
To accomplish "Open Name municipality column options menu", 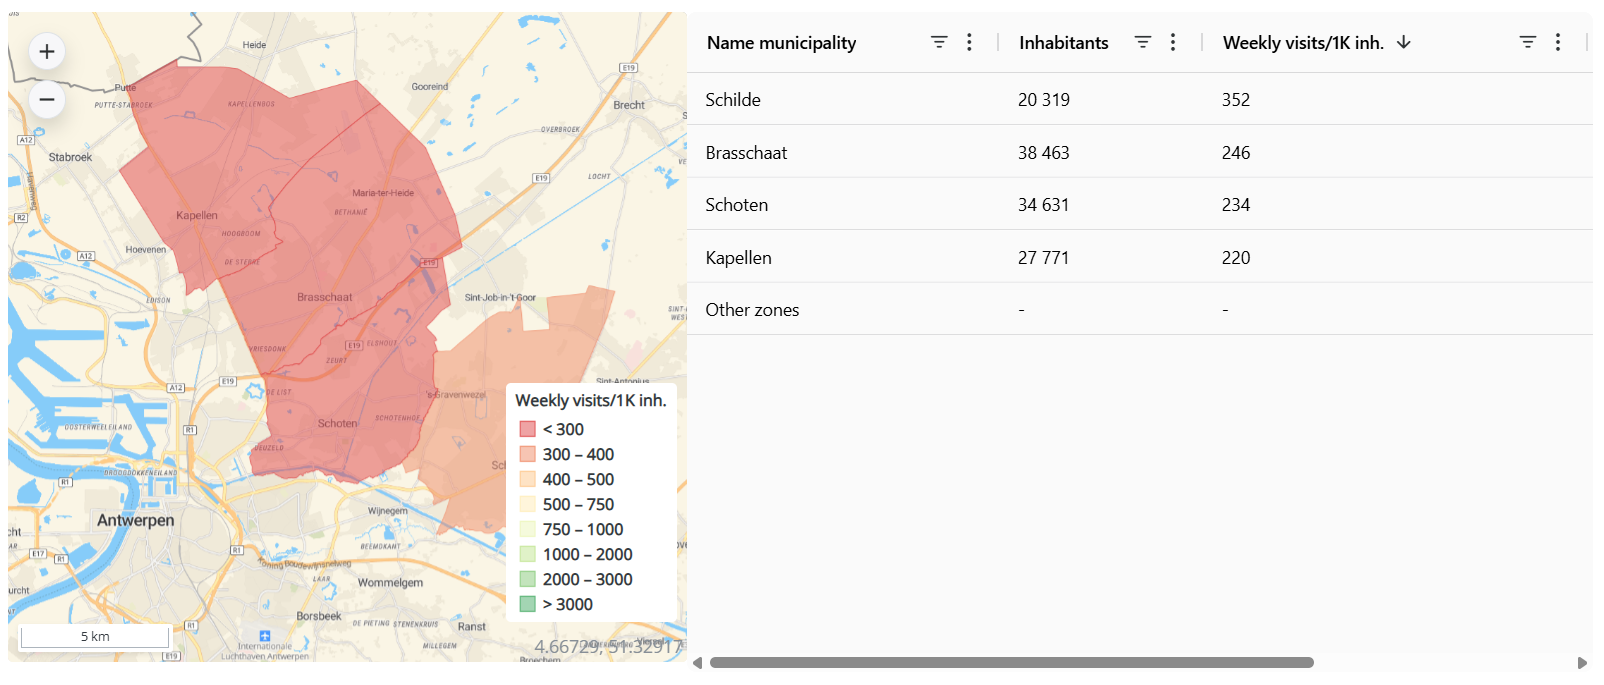I will point(969,42).
